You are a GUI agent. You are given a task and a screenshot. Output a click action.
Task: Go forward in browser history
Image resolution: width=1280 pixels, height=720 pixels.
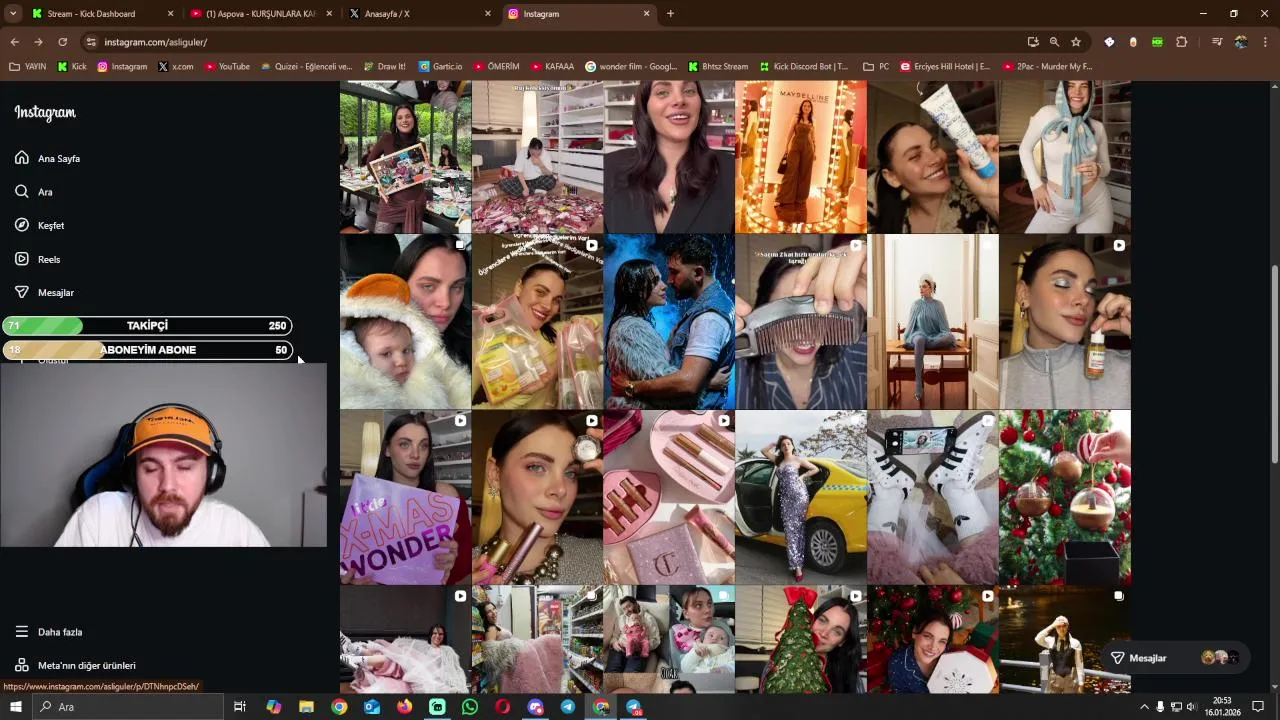coord(38,42)
